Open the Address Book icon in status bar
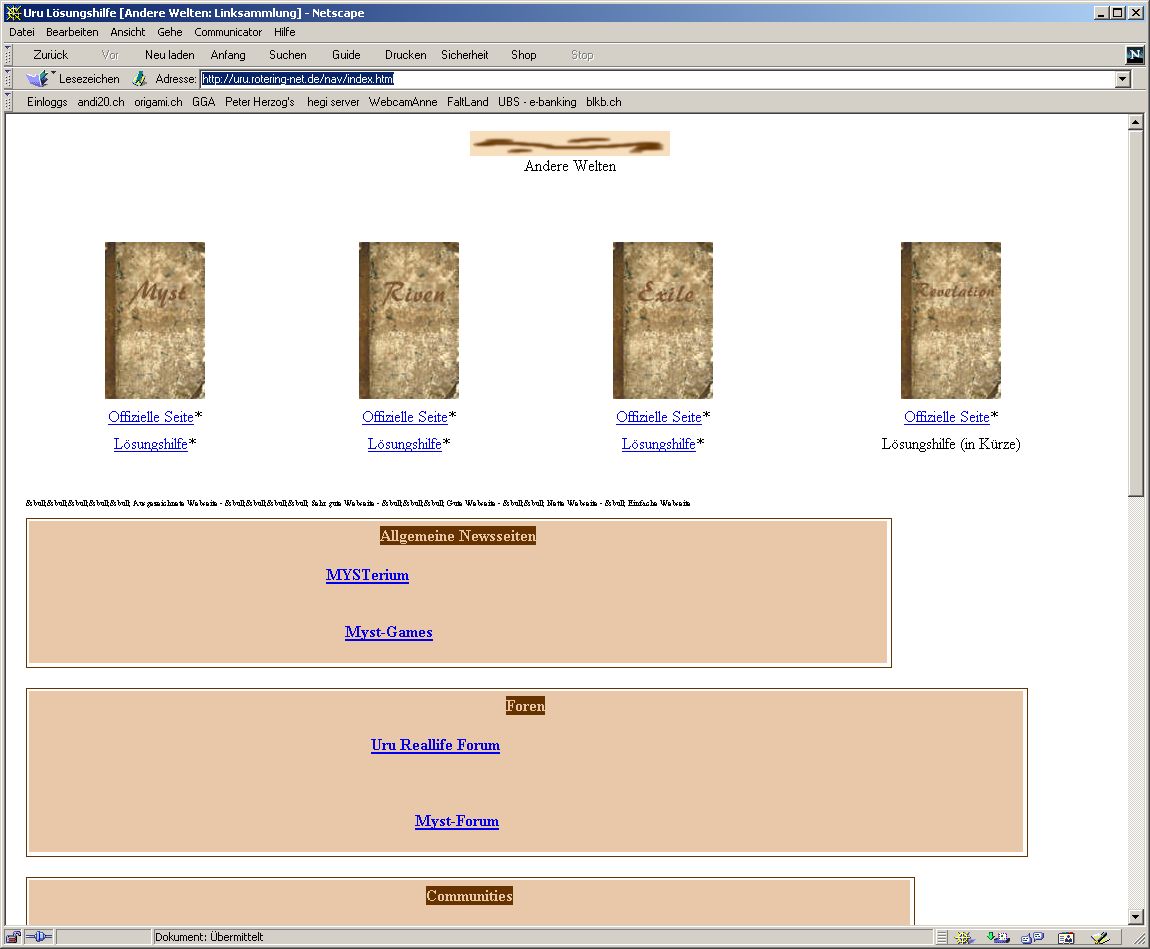Screen dimensions: 1150x949 (1066, 937)
